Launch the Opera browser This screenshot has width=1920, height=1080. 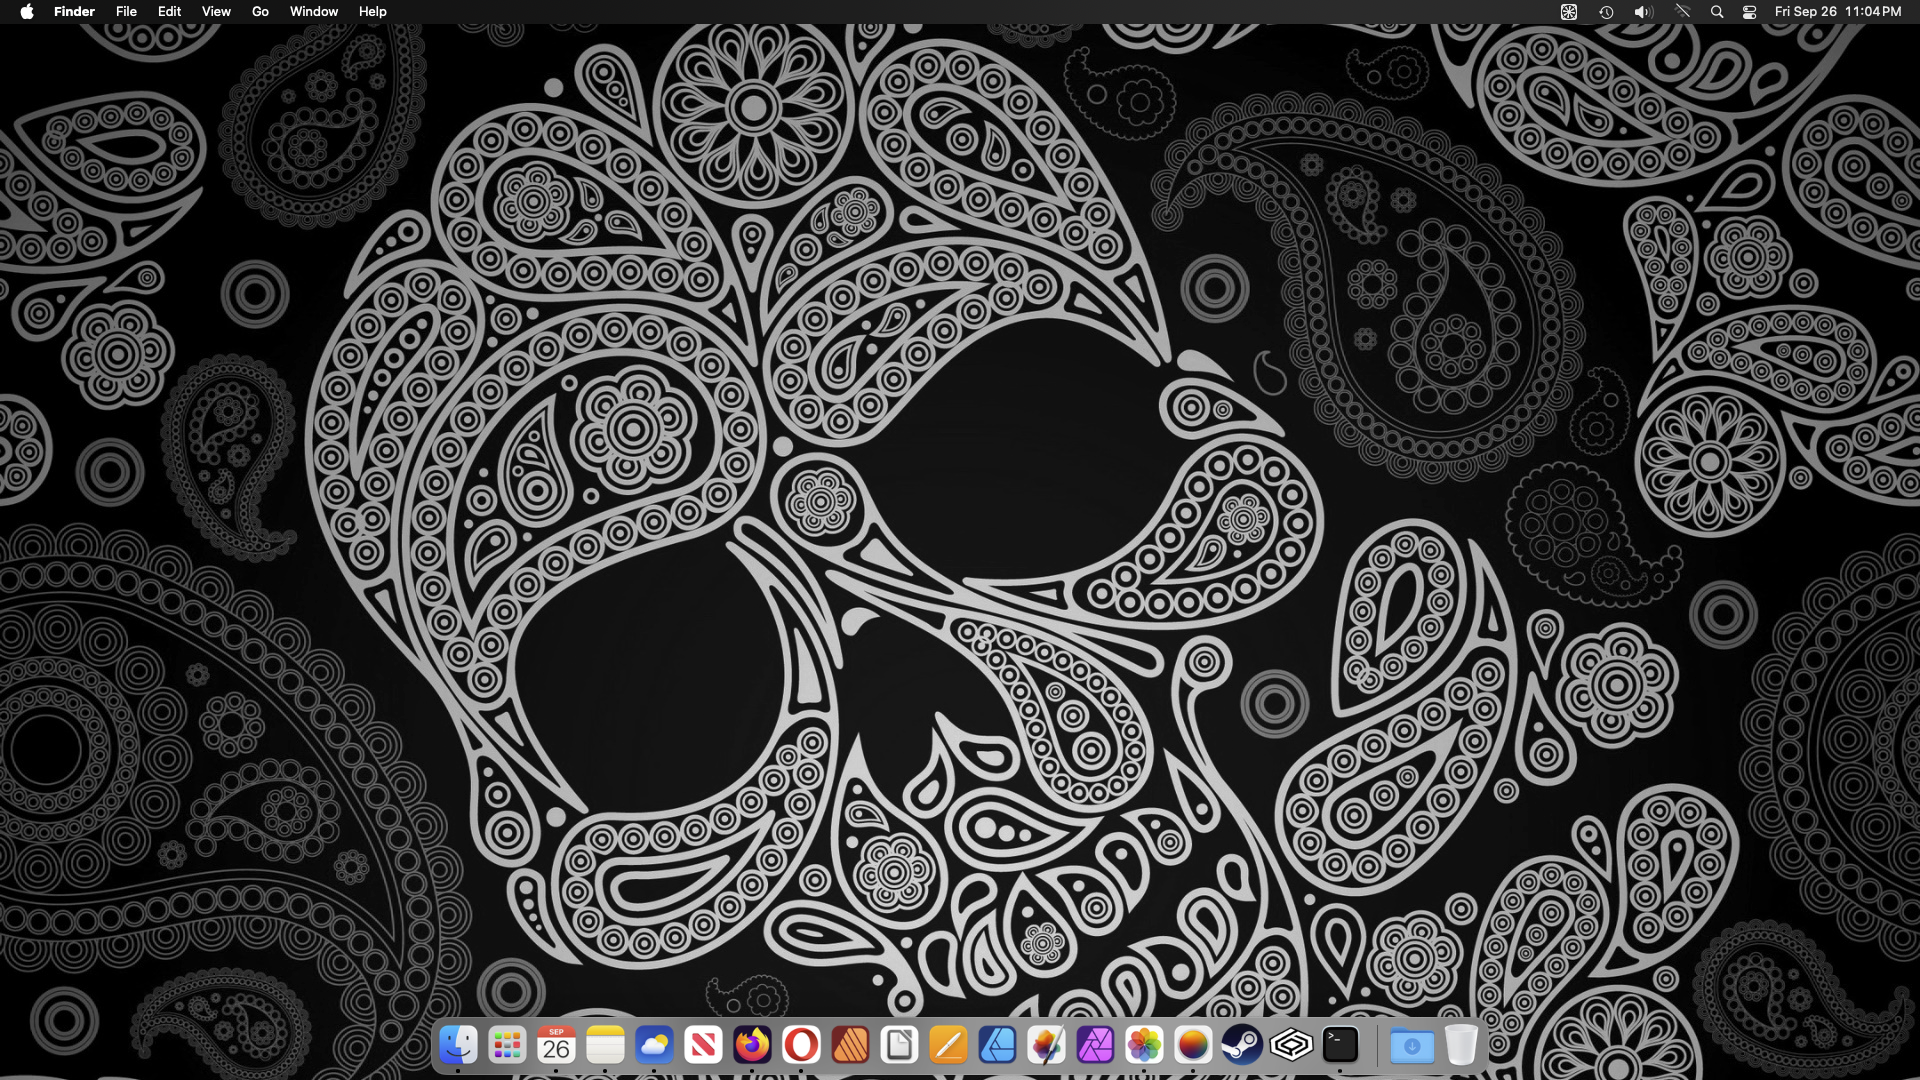pos(801,1046)
